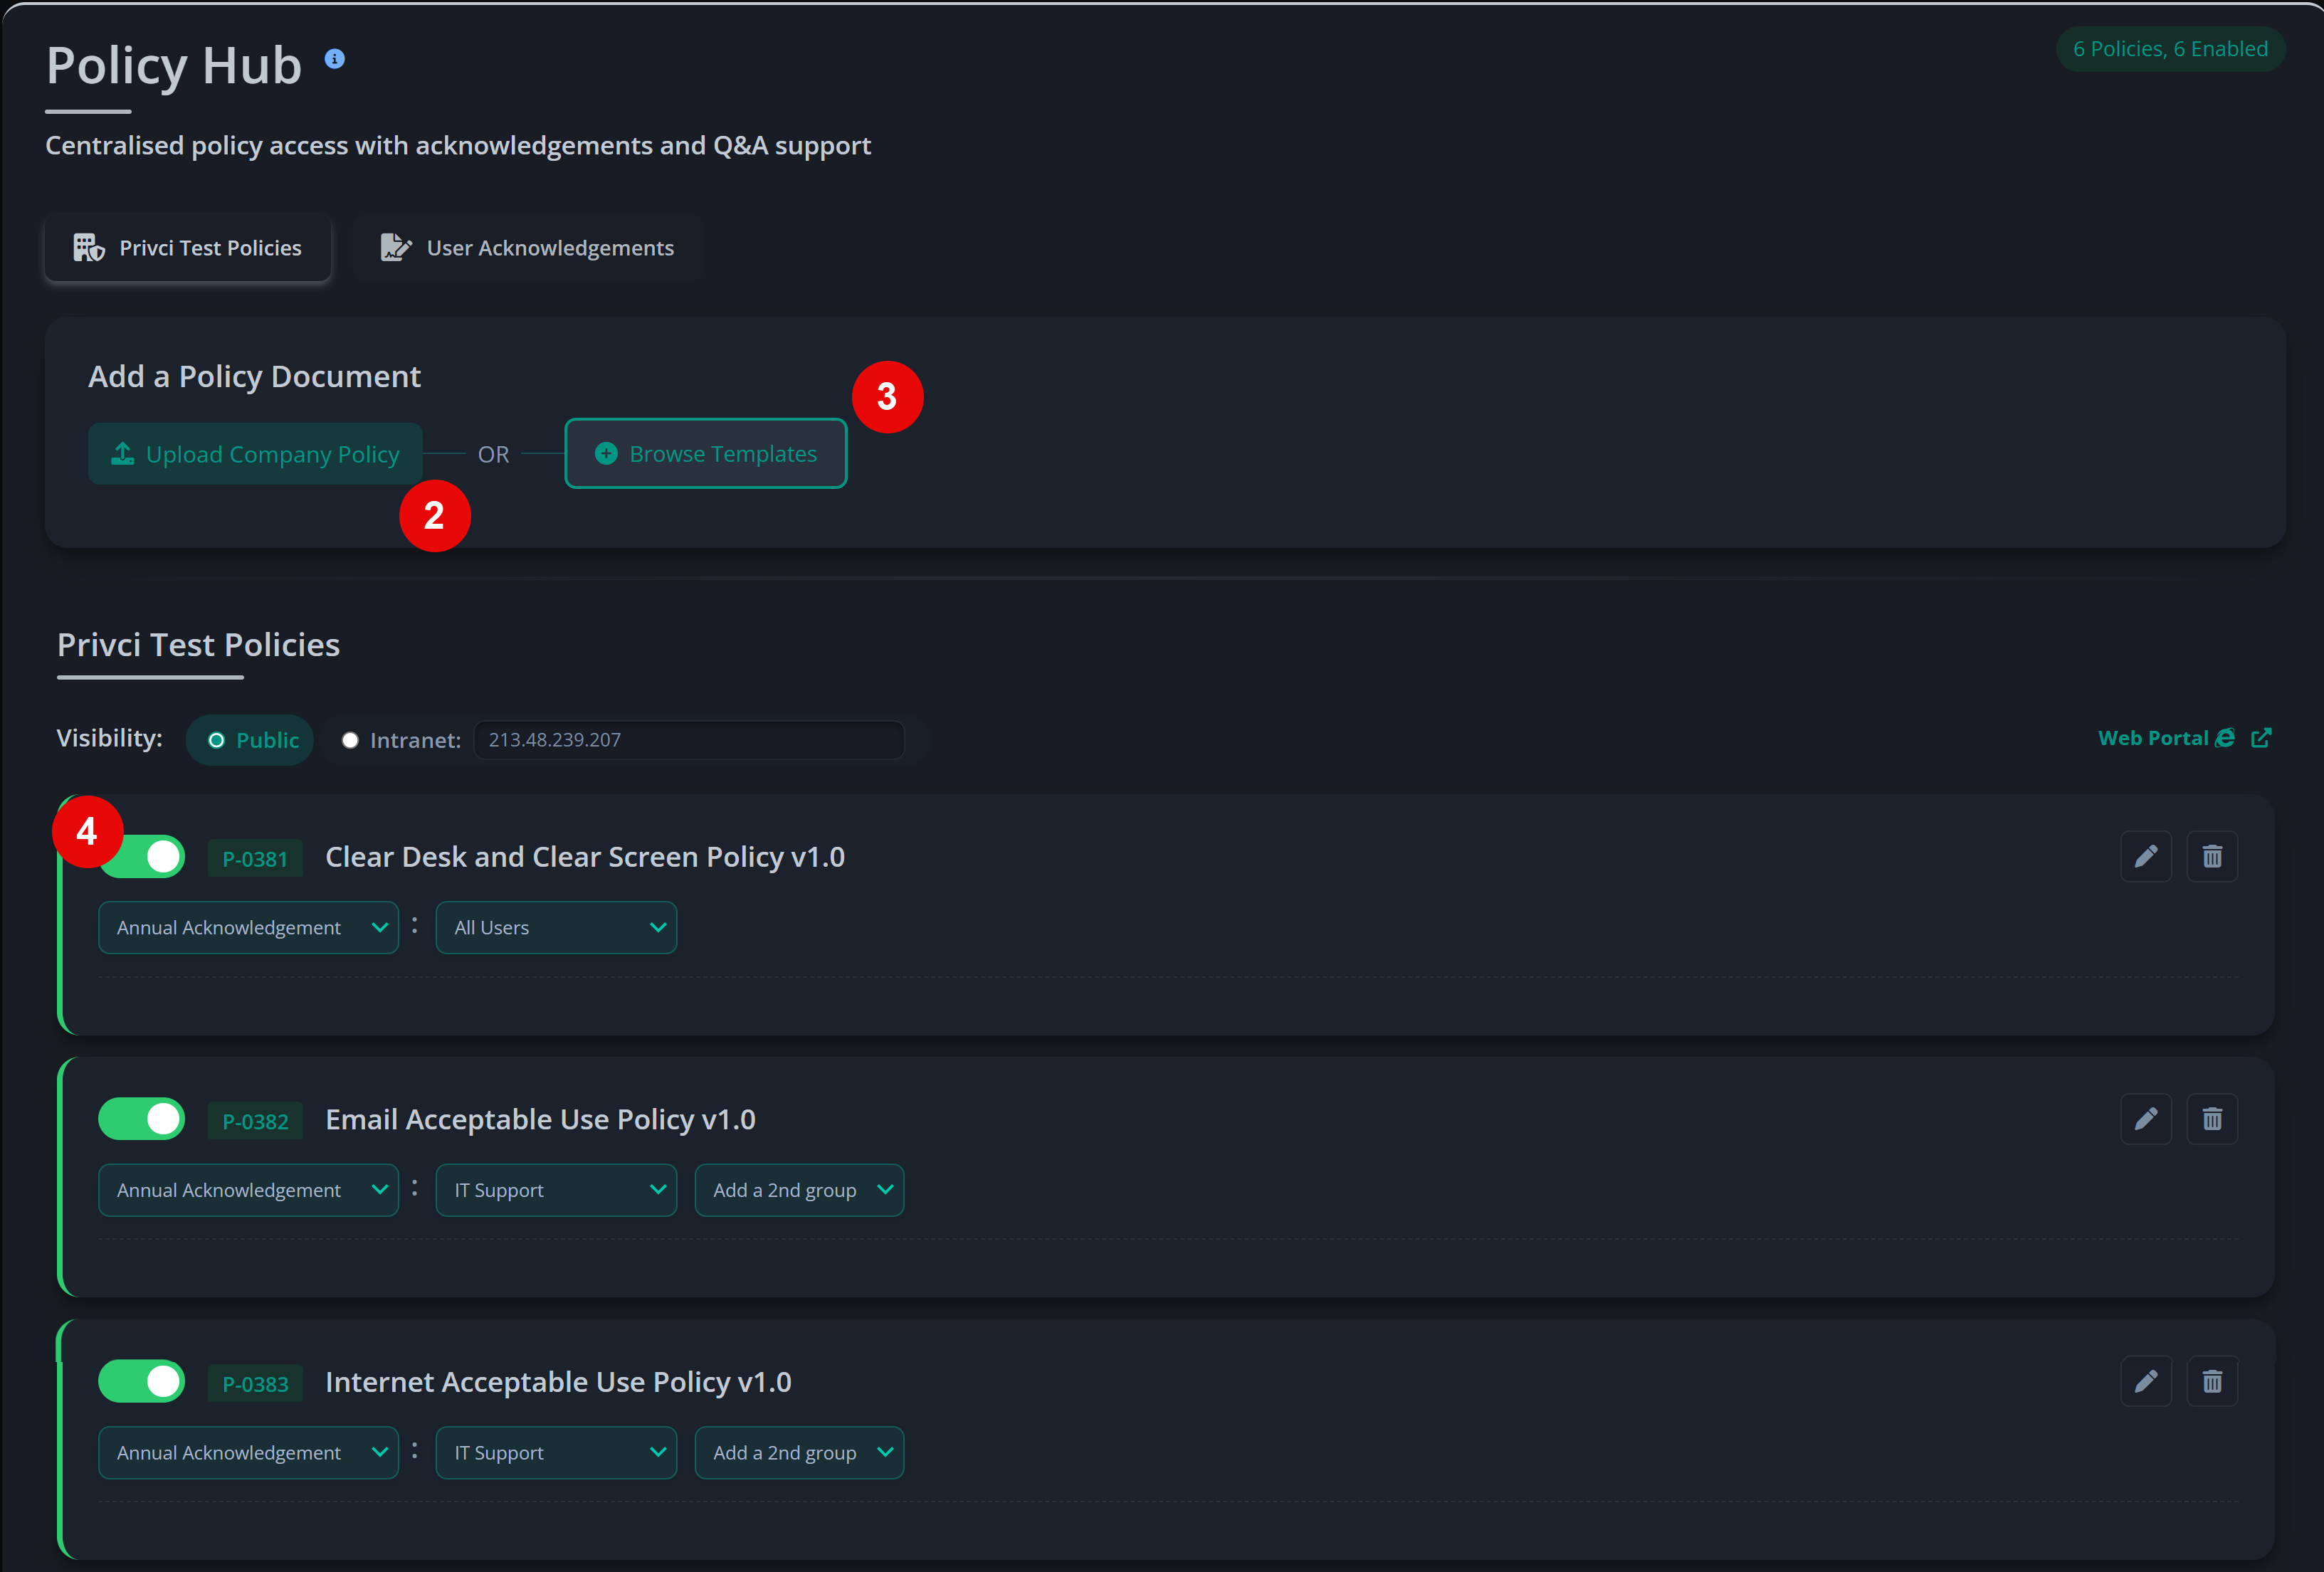
Task: Disable the Internet Acceptable Use Policy toggle
Action: 141,1381
